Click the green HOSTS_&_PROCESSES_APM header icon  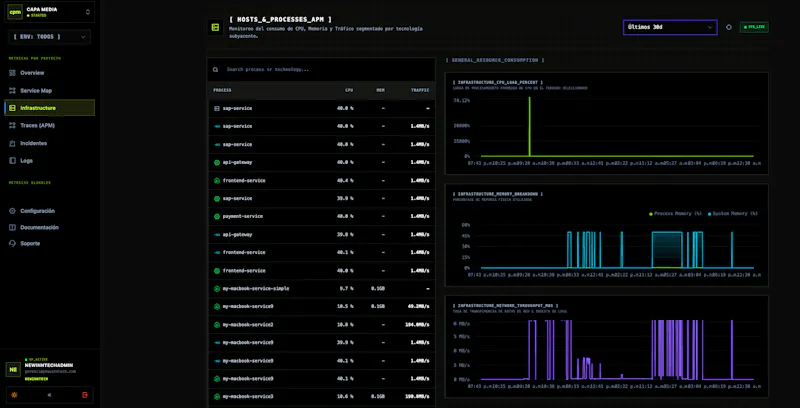click(x=215, y=28)
